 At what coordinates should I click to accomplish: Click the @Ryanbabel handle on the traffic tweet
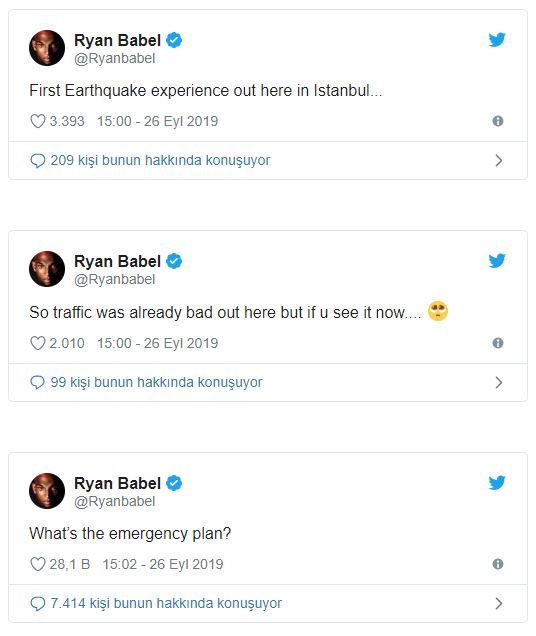point(114,279)
